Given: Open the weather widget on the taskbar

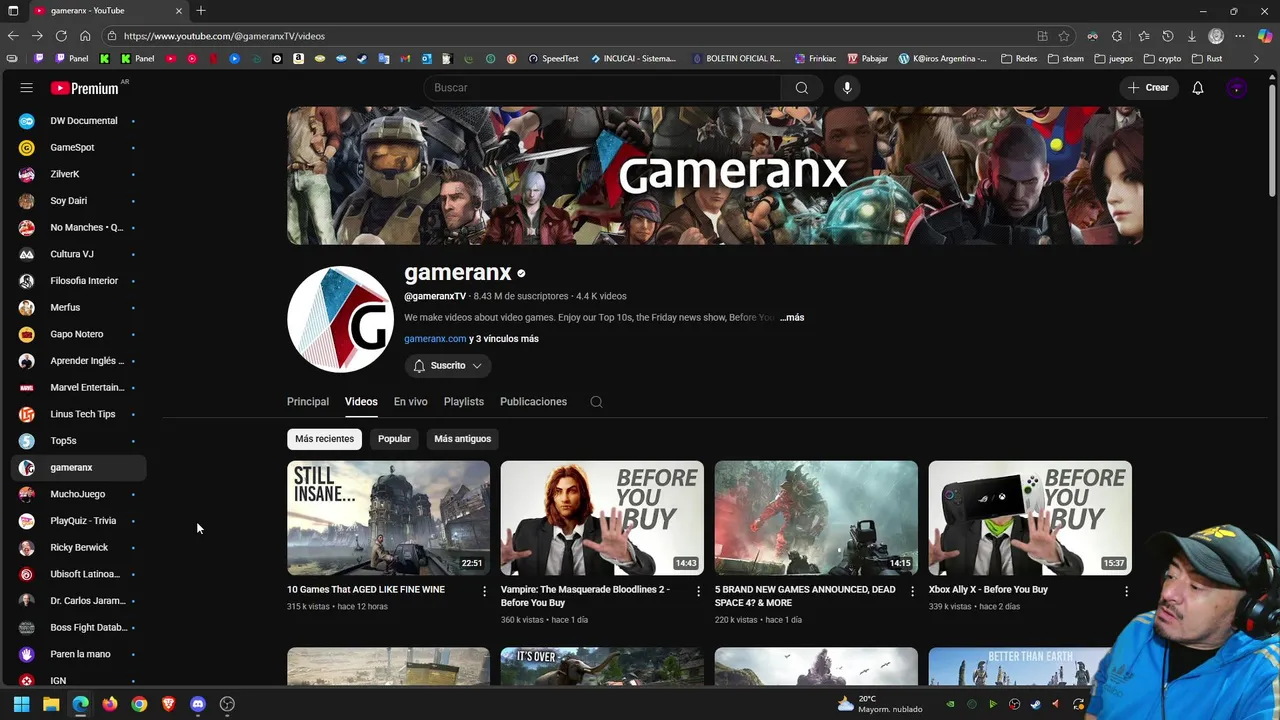Looking at the screenshot, I should click(880, 704).
